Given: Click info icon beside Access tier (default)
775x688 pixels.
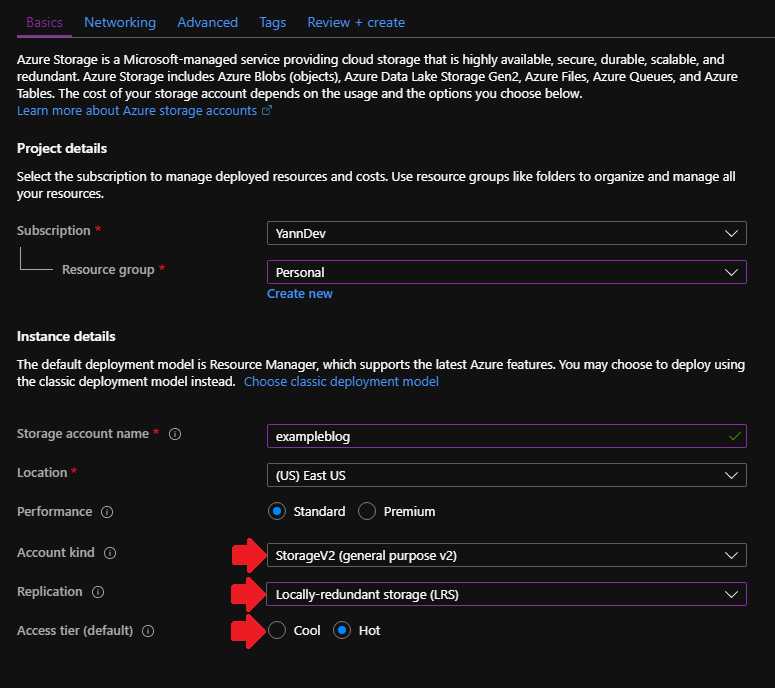Looking at the screenshot, I should tap(148, 632).
